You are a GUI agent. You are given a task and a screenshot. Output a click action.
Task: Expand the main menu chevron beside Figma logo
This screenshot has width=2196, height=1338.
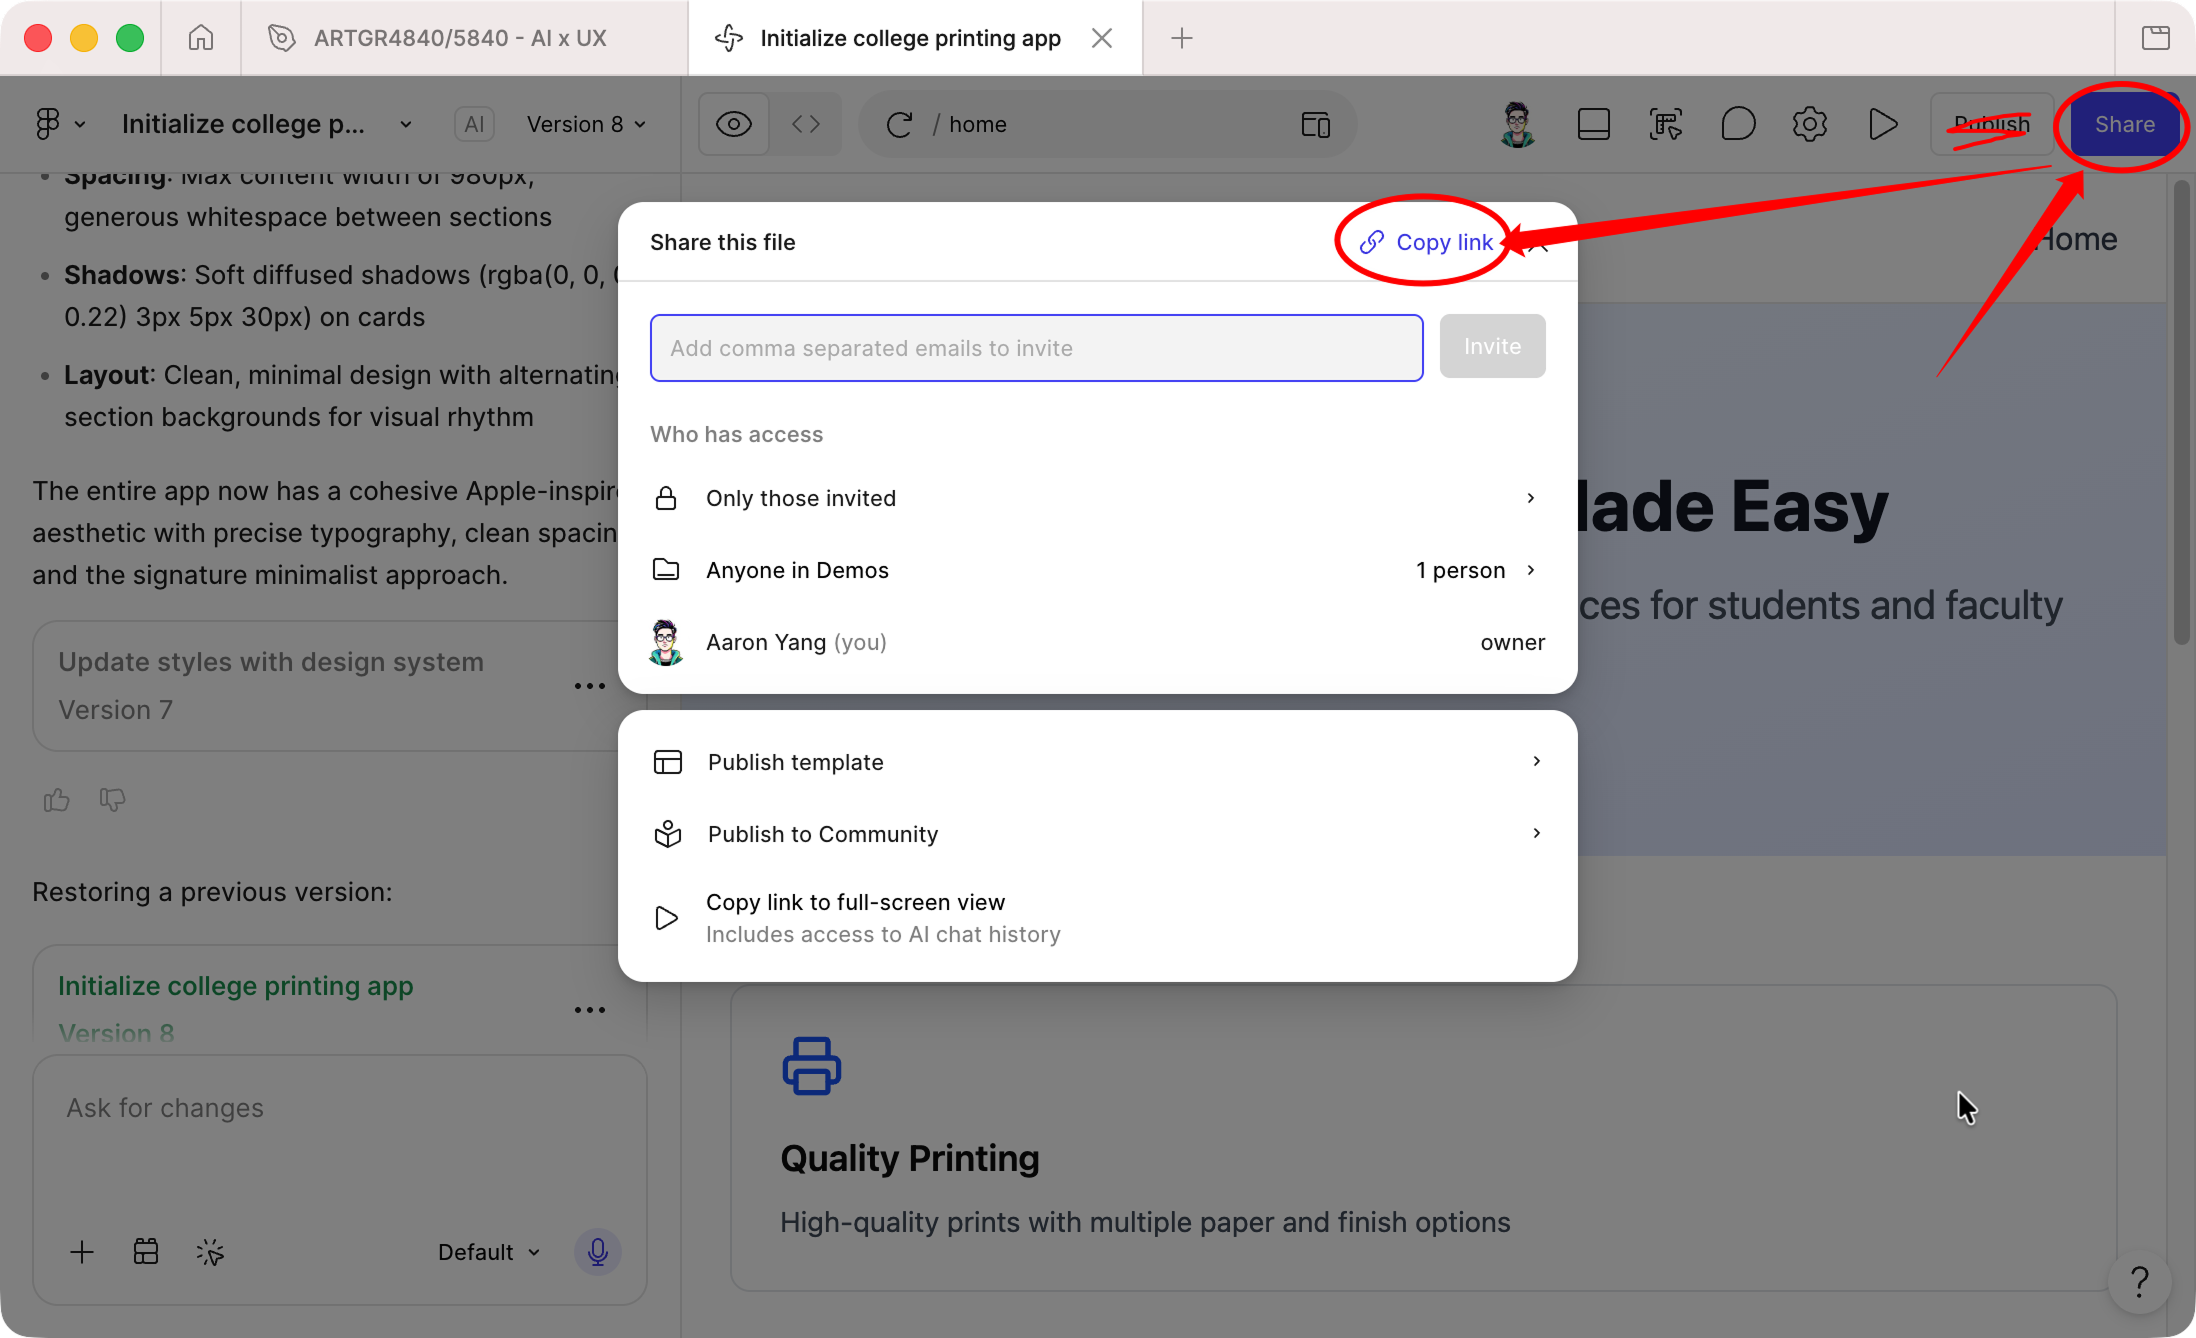(80, 124)
